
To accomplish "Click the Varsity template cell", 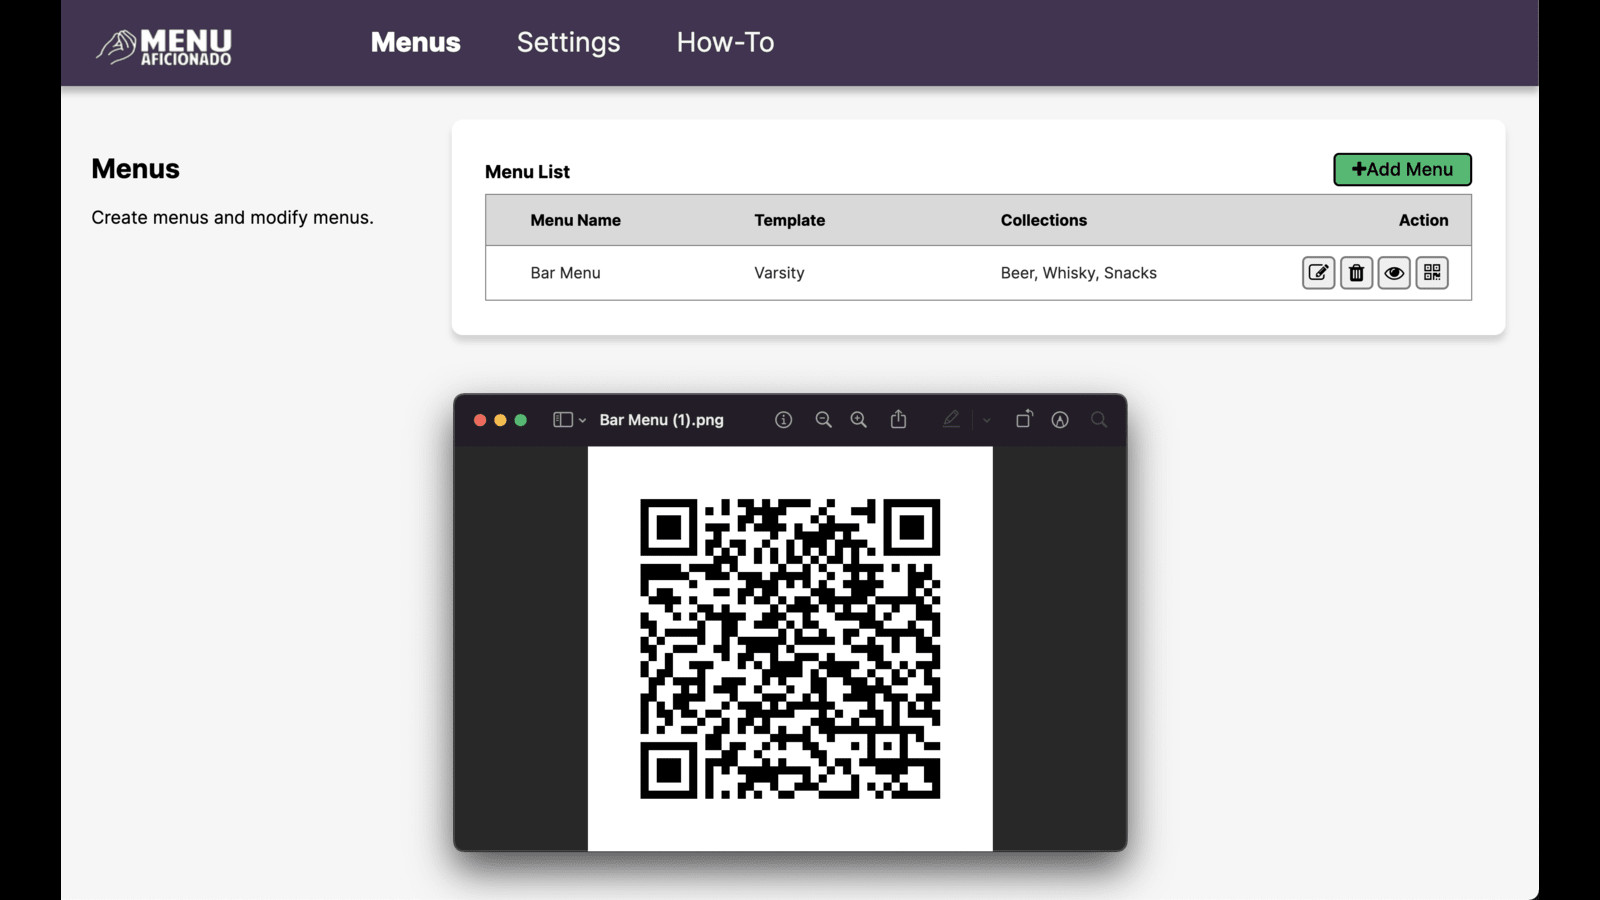I will pos(779,273).
